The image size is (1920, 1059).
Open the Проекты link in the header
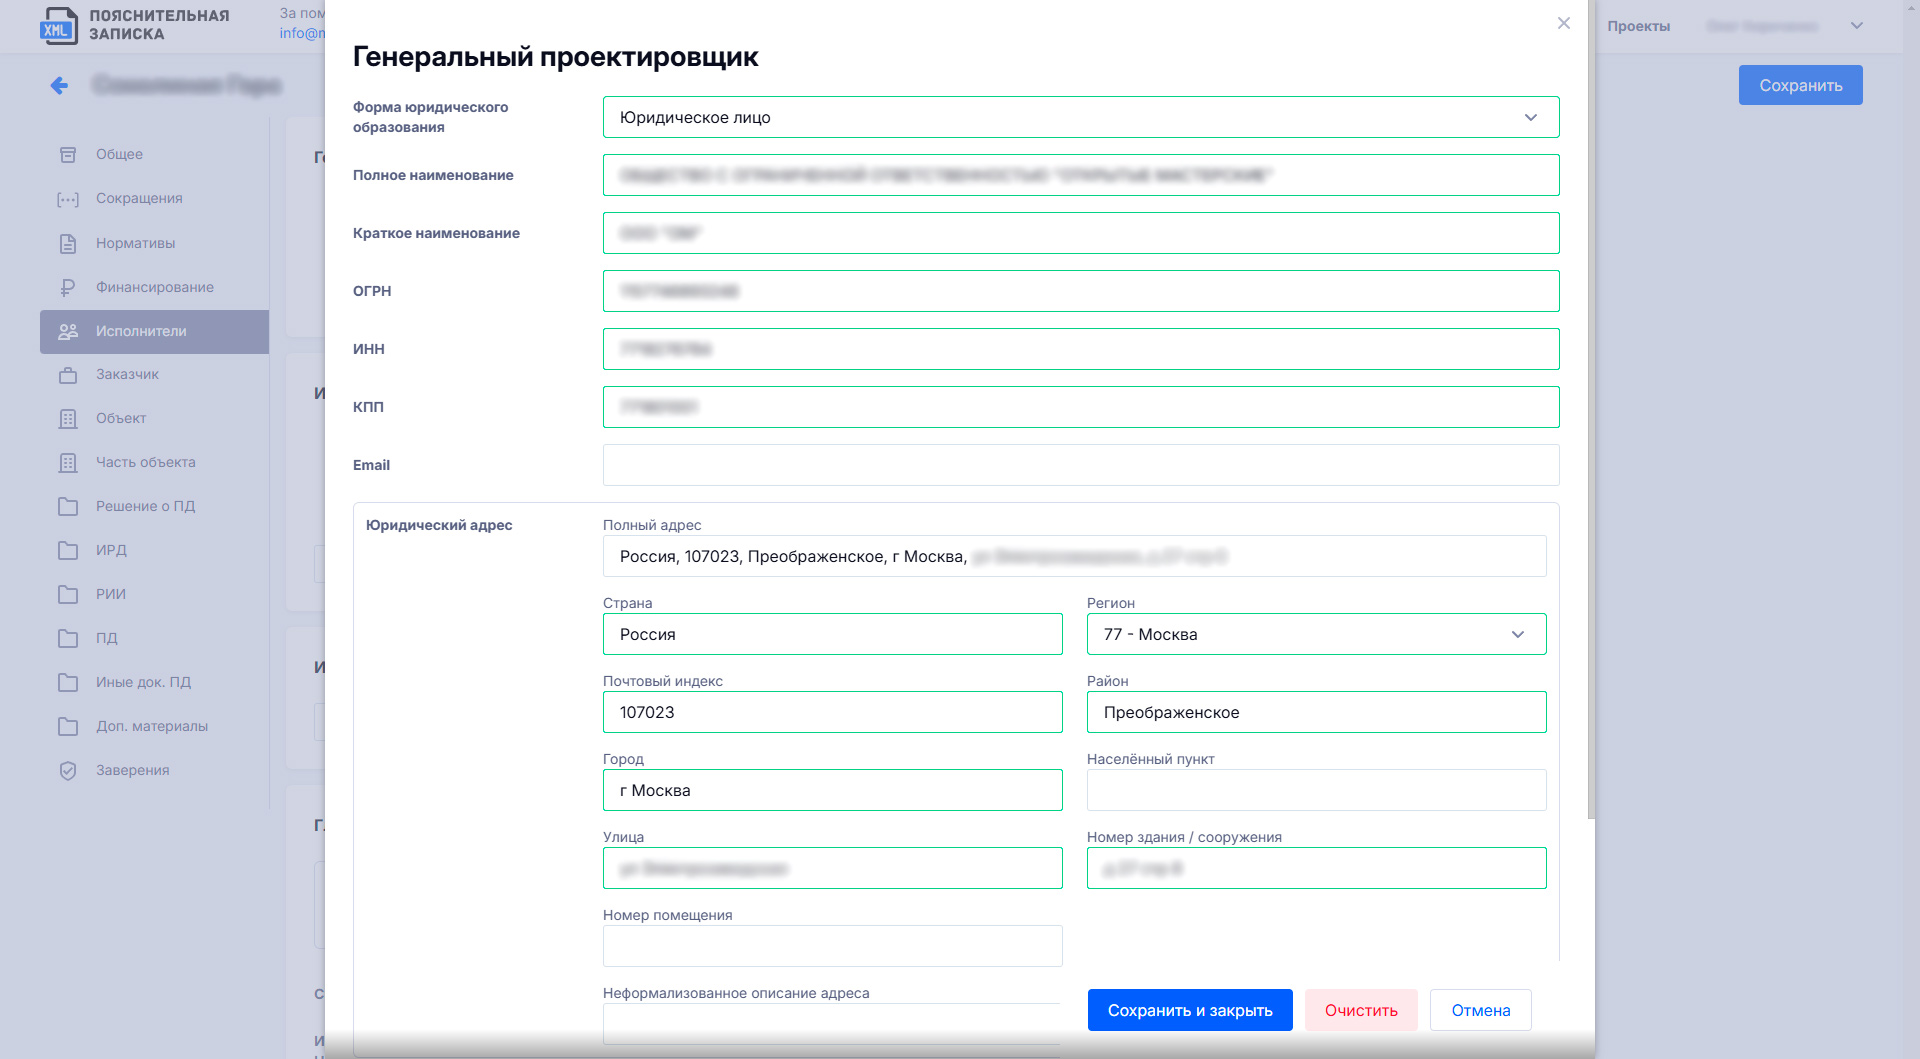click(1639, 26)
